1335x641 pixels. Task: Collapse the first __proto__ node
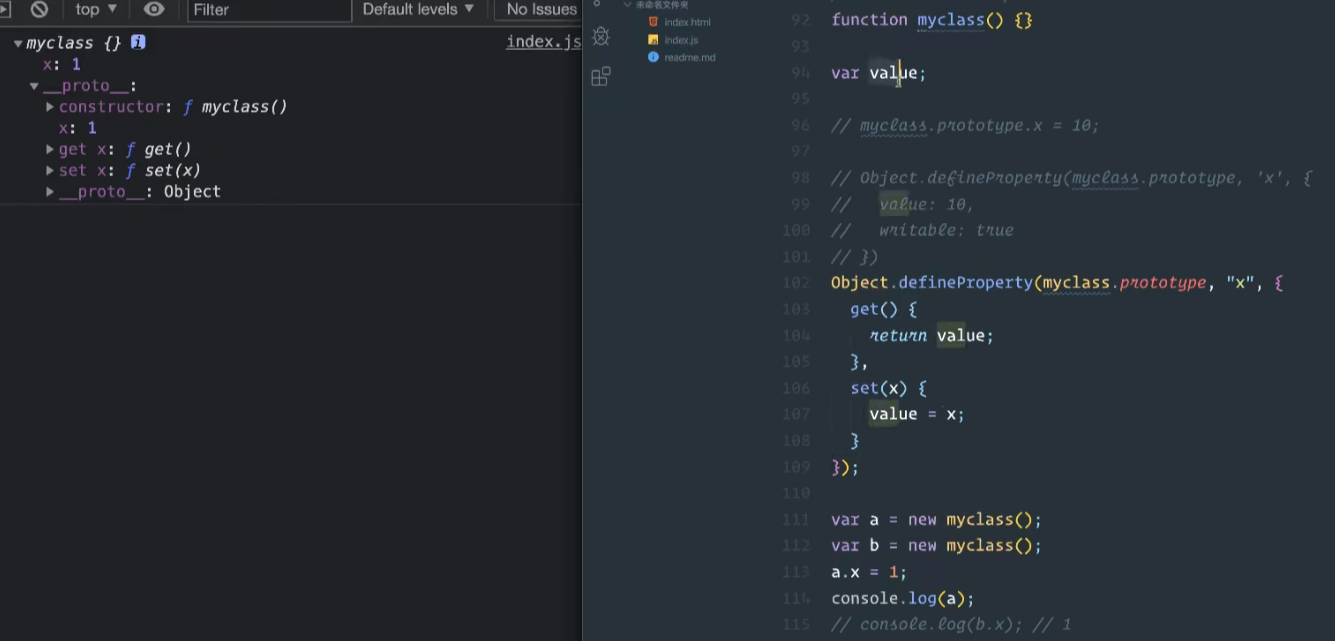coord(34,87)
